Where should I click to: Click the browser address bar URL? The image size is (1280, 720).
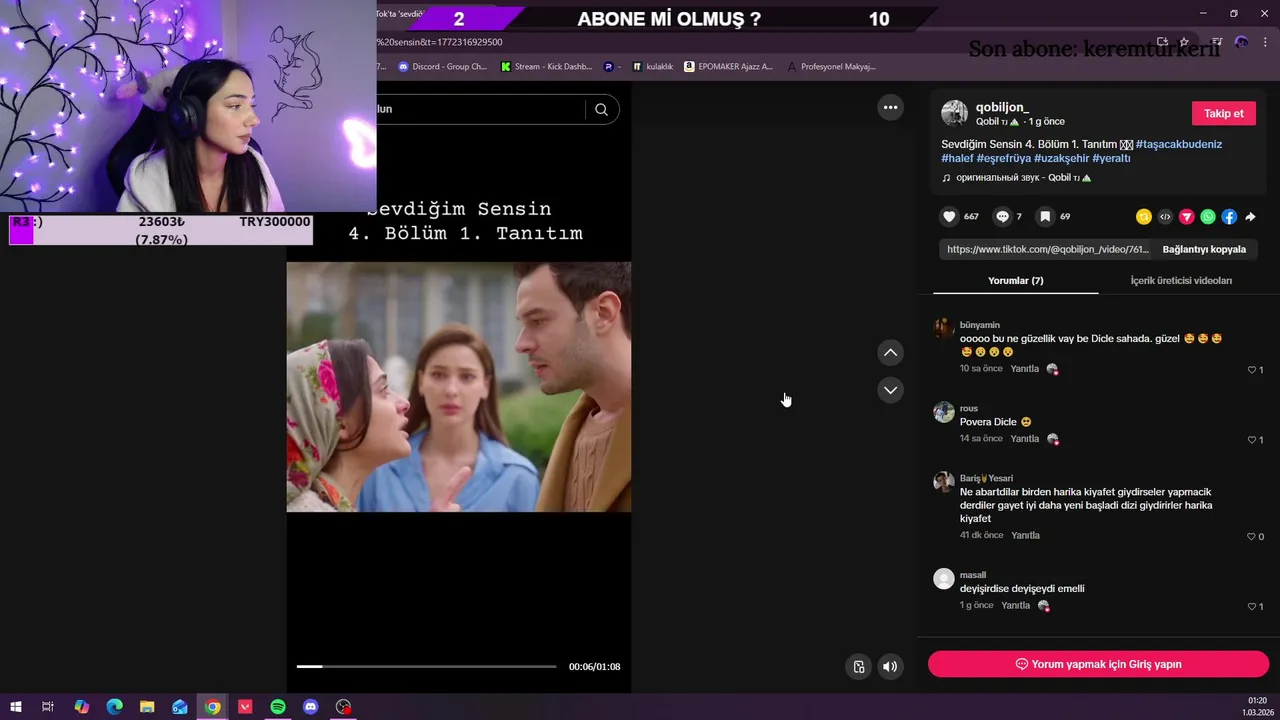tap(440, 42)
